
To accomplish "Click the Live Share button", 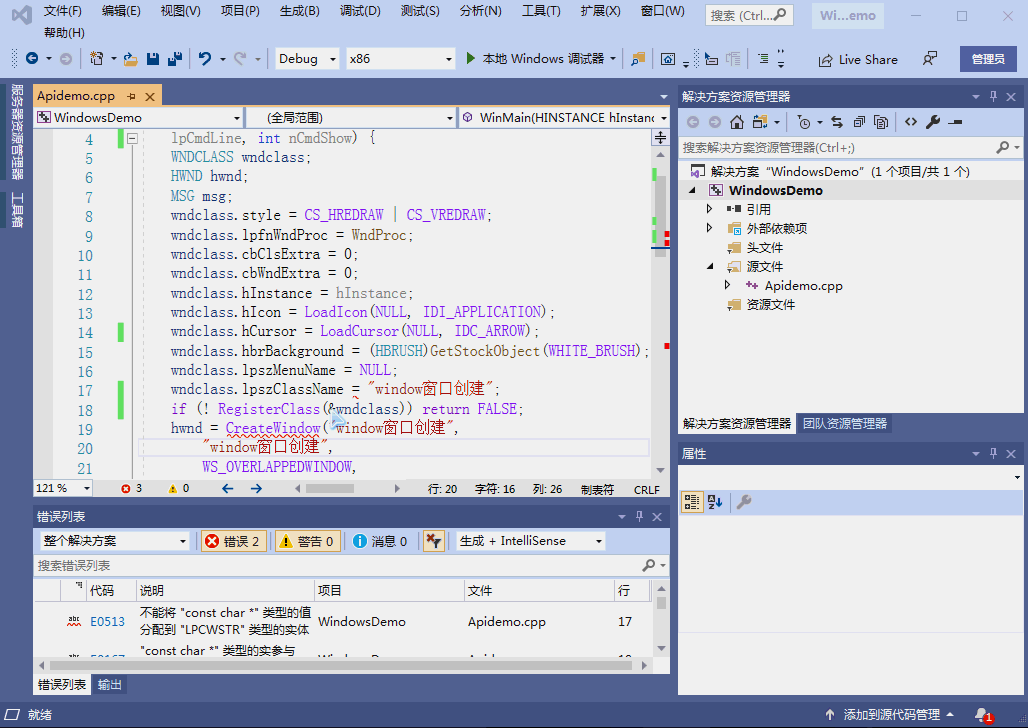I will point(857,59).
